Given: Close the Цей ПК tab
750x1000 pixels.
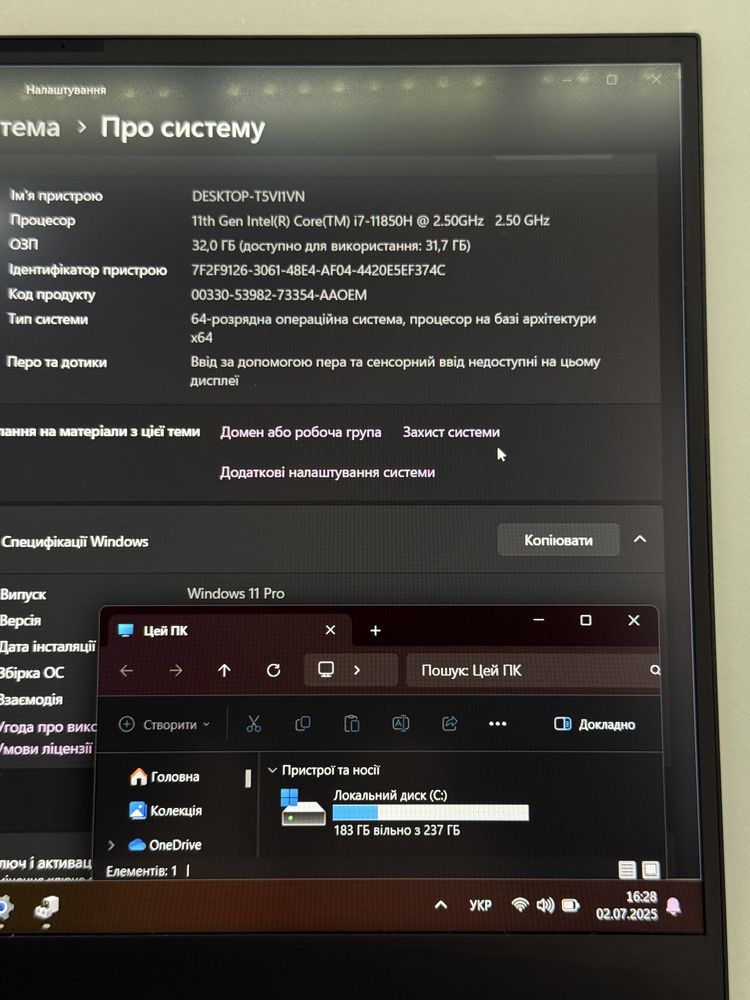Looking at the screenshot, I should pos(330,630).
